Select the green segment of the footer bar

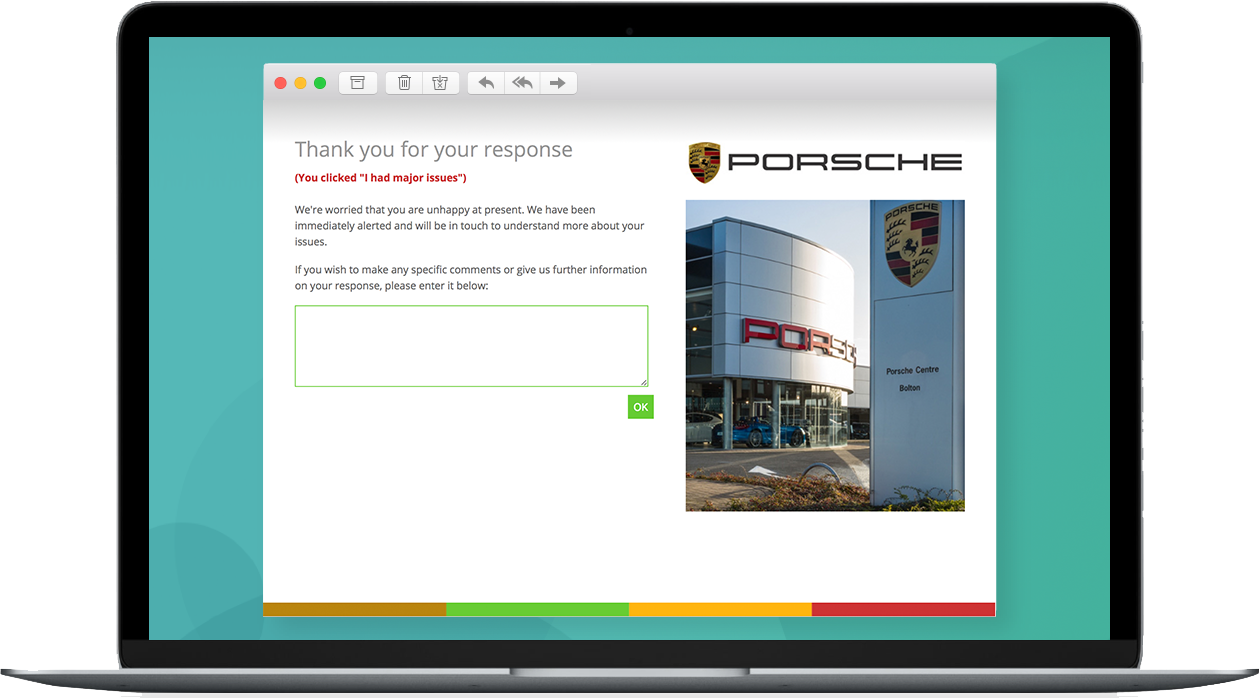pos(537,609)
